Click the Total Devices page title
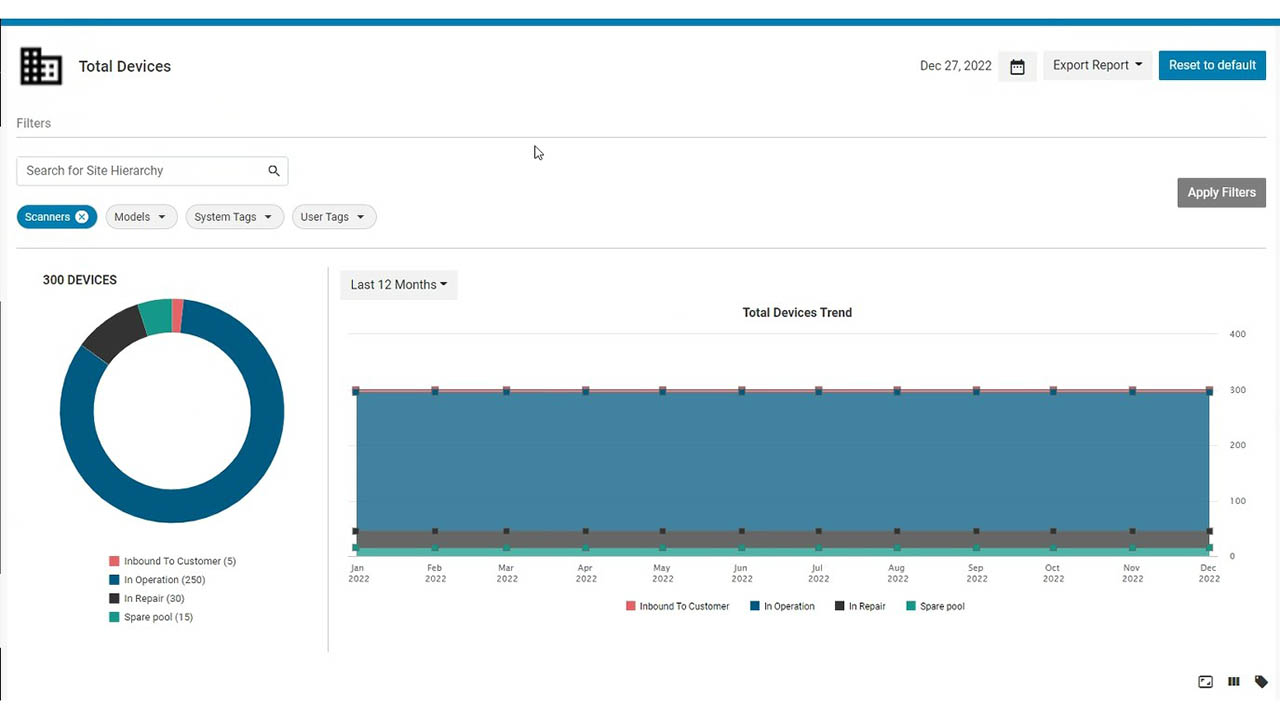1280x720 pixels. (125, 67)
